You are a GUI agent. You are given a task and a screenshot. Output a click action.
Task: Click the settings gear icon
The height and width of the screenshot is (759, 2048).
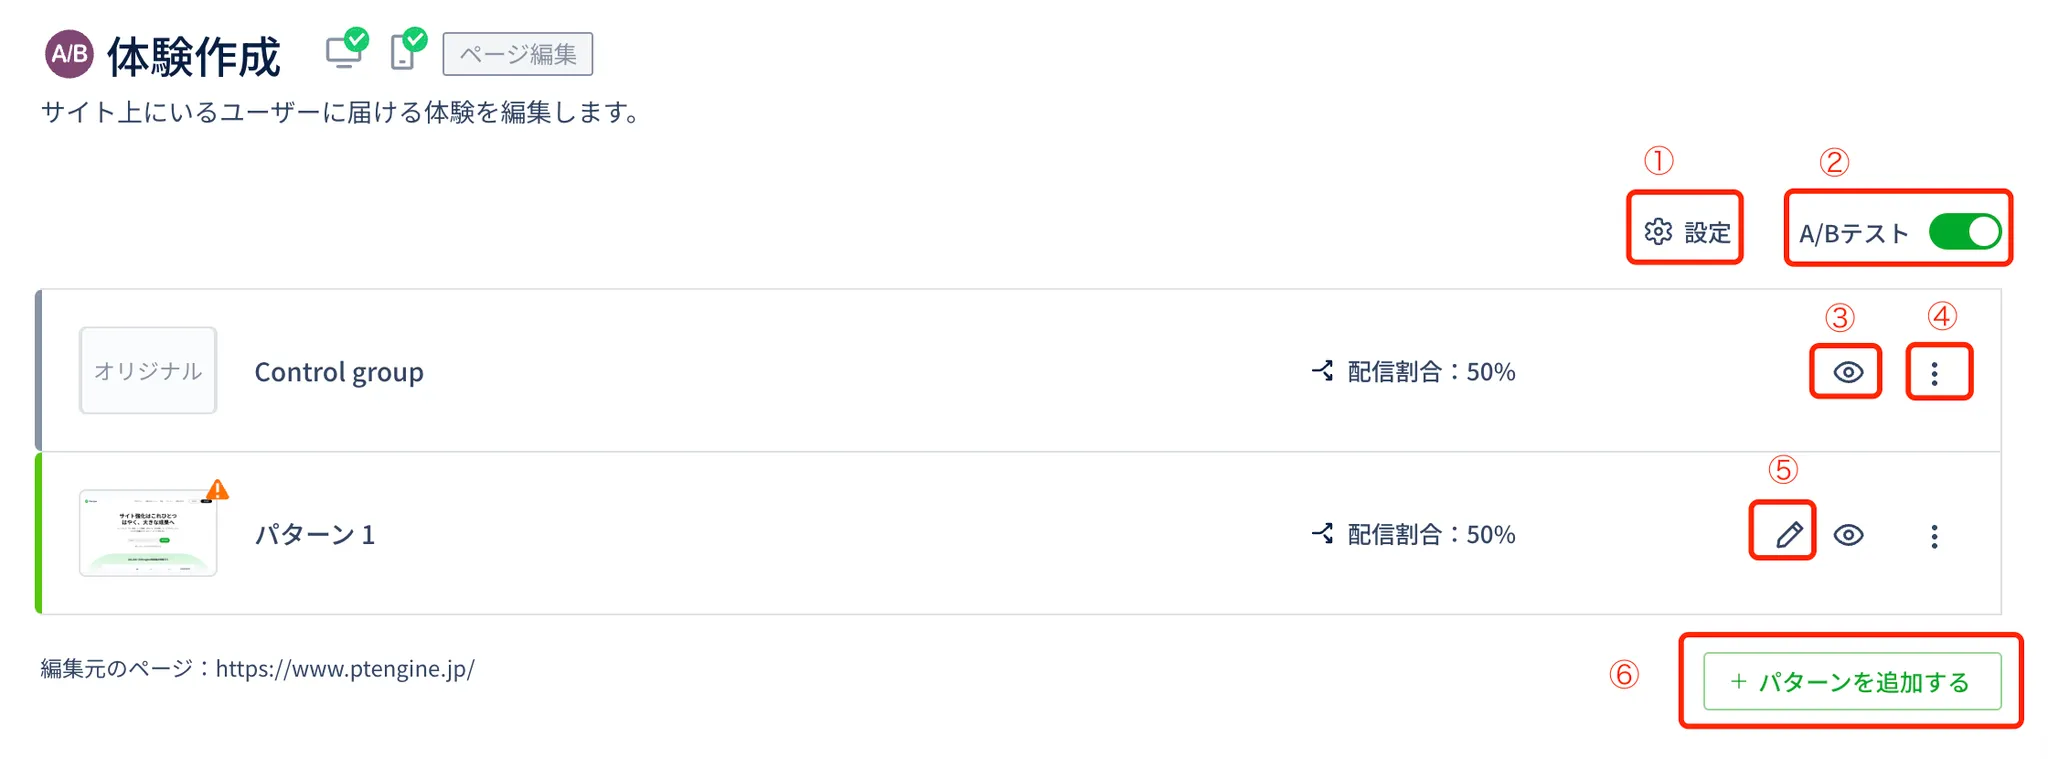click(1658, 232)
